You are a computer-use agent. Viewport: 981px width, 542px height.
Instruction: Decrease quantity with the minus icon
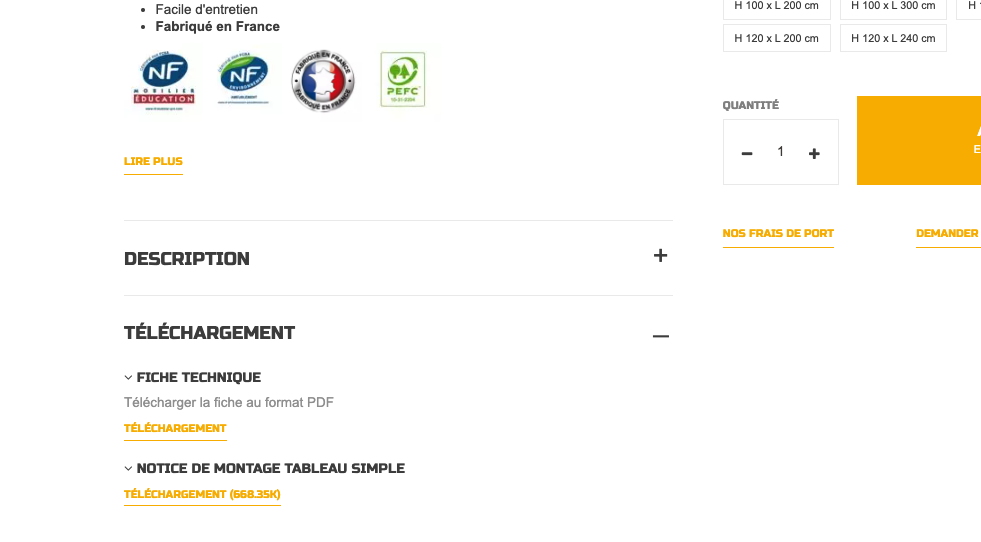click(x=747, y=153)
